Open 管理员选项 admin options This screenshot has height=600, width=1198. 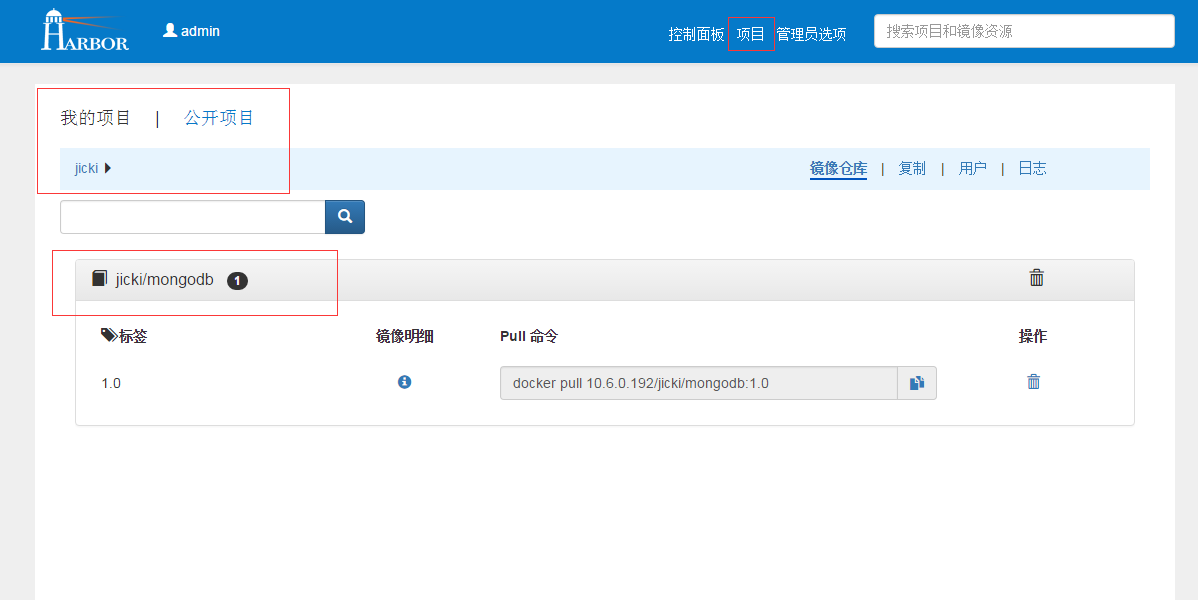coord(811,34)
